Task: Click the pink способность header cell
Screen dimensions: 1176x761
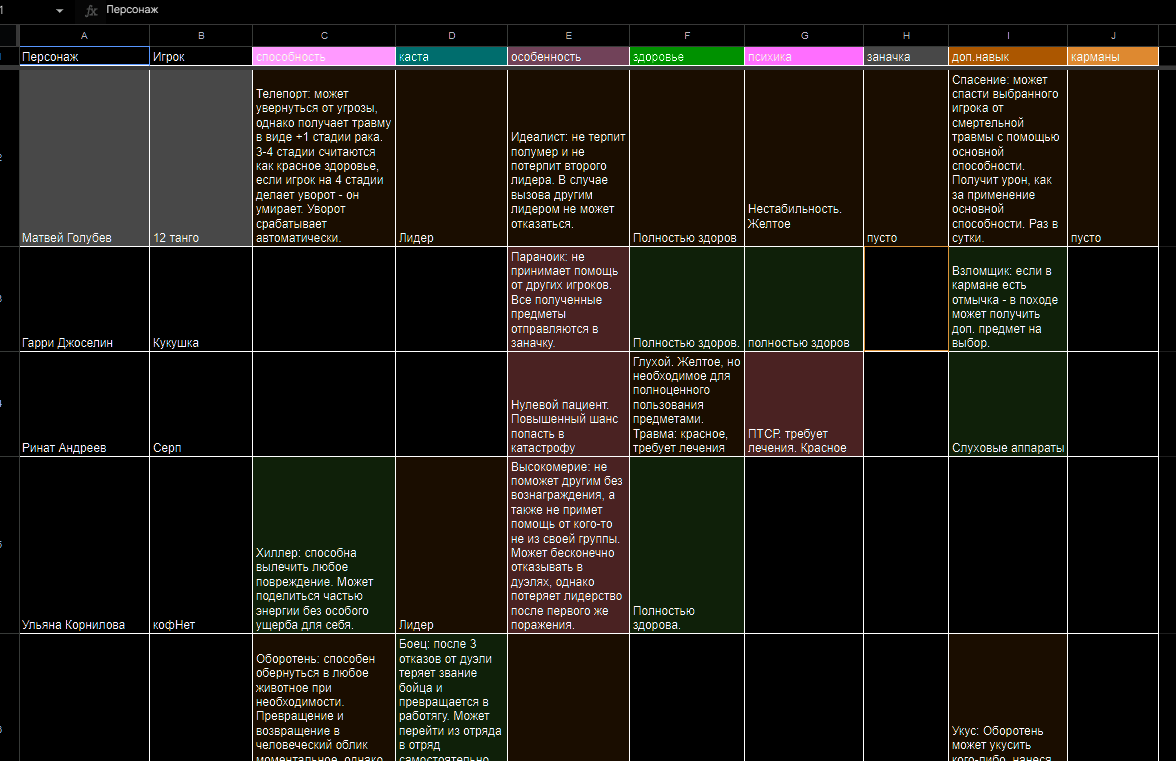Action: click(x=324, y=57)
